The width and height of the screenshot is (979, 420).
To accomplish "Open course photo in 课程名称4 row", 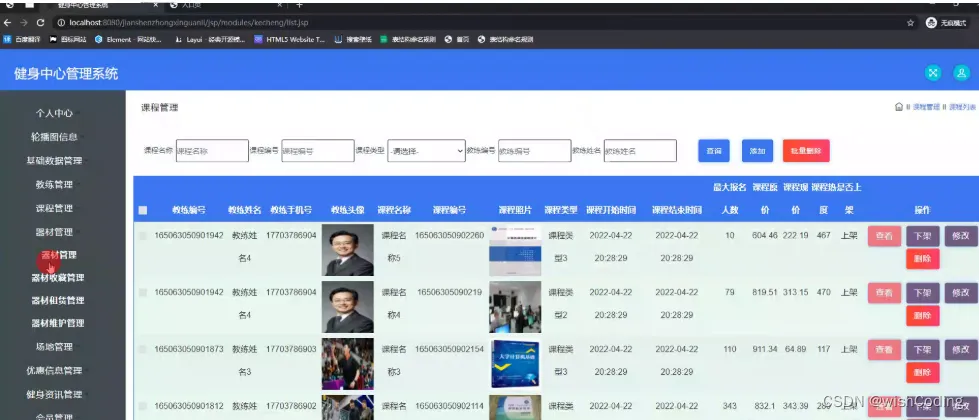I will coord(515,306).
